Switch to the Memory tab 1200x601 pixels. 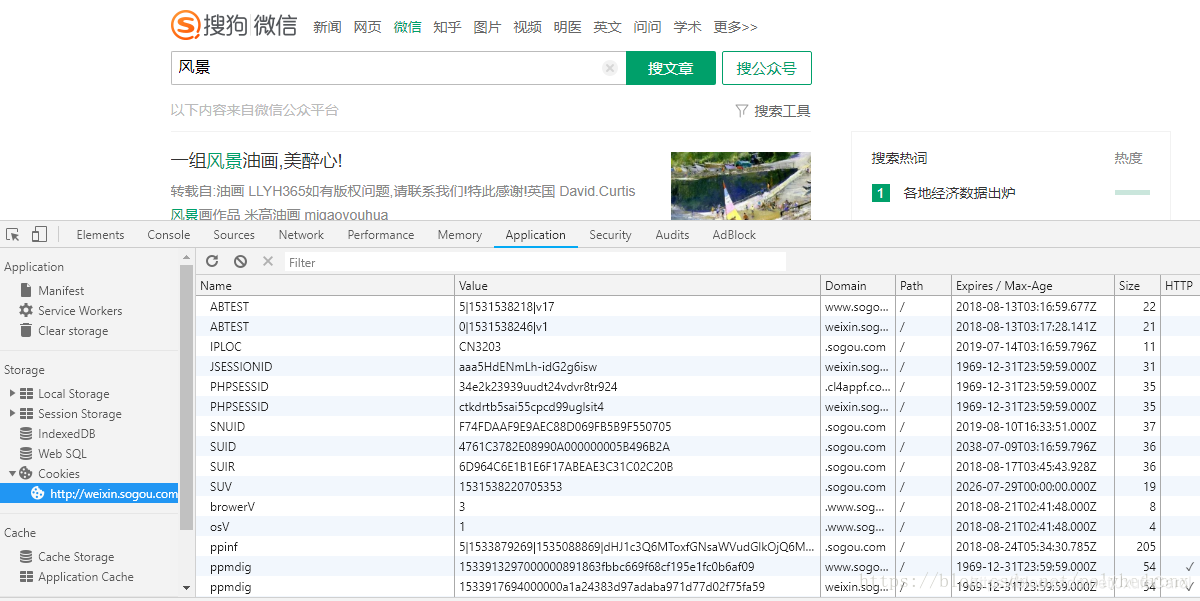click(460, 235)
